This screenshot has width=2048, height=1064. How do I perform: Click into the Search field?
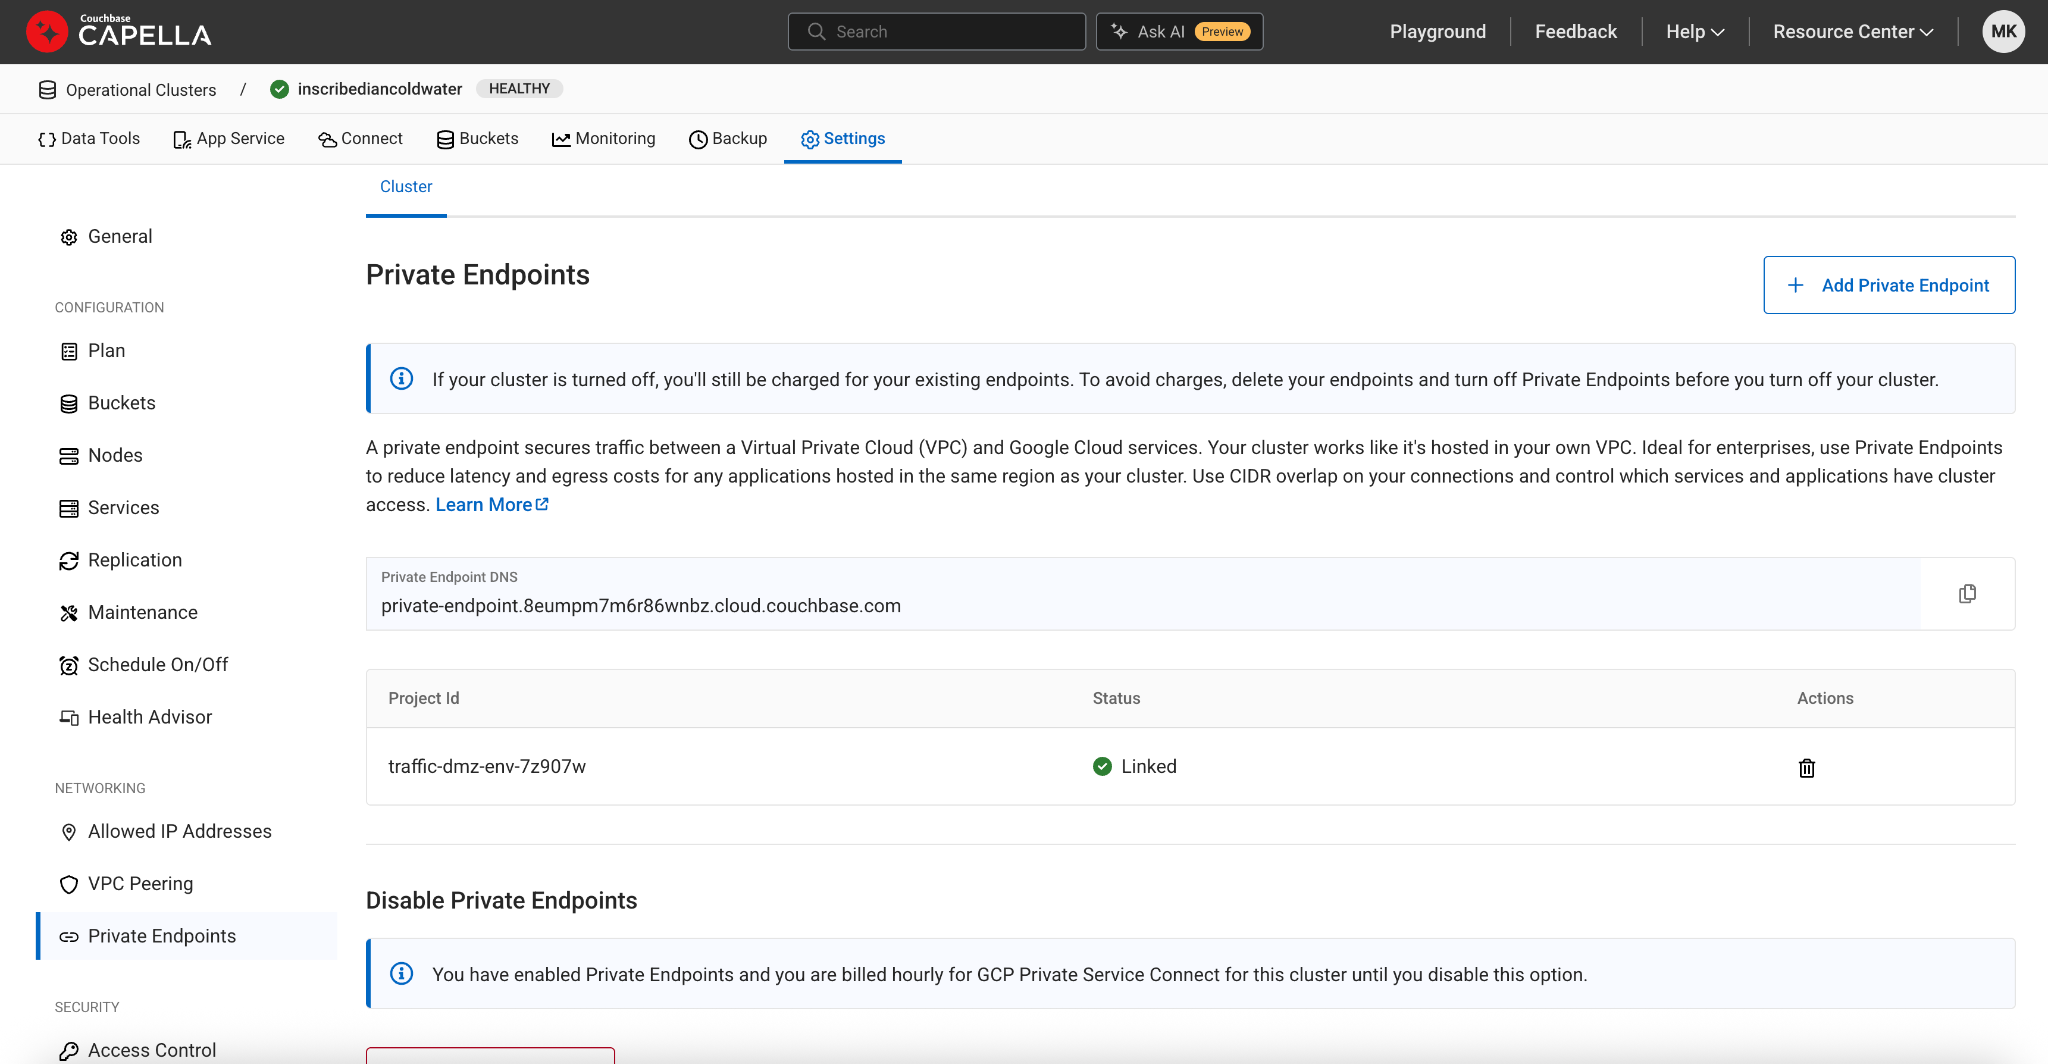point(936,32)
